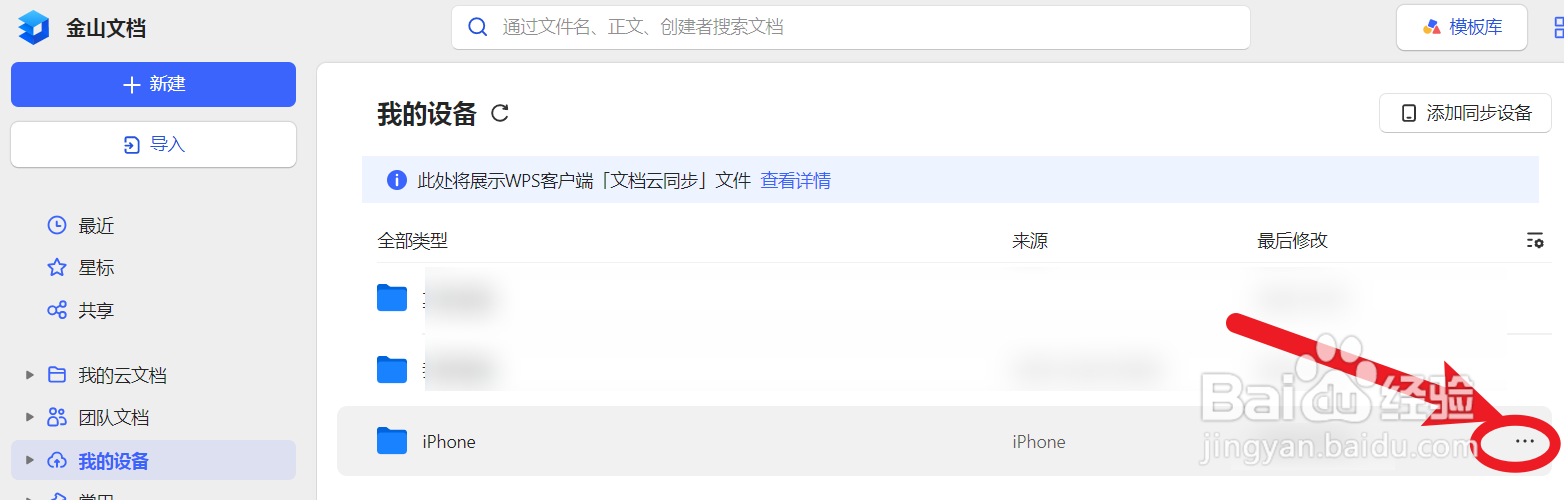Image resolution: width=1564 pixels, height=500 pixels.
Task: Open the column settings icon
Action: click(x=1535, y=240)
